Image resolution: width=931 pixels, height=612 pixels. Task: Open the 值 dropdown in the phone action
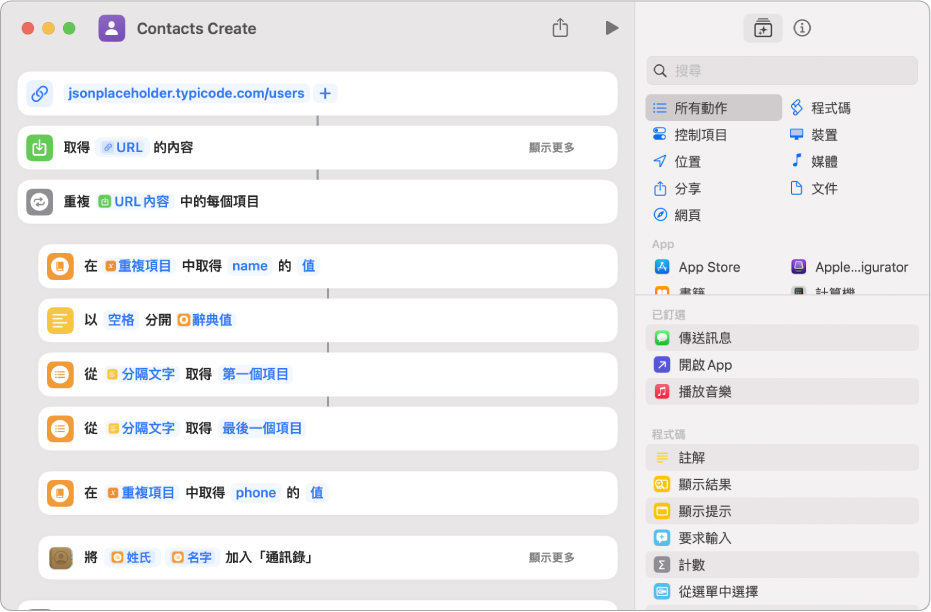click(317, 493)
